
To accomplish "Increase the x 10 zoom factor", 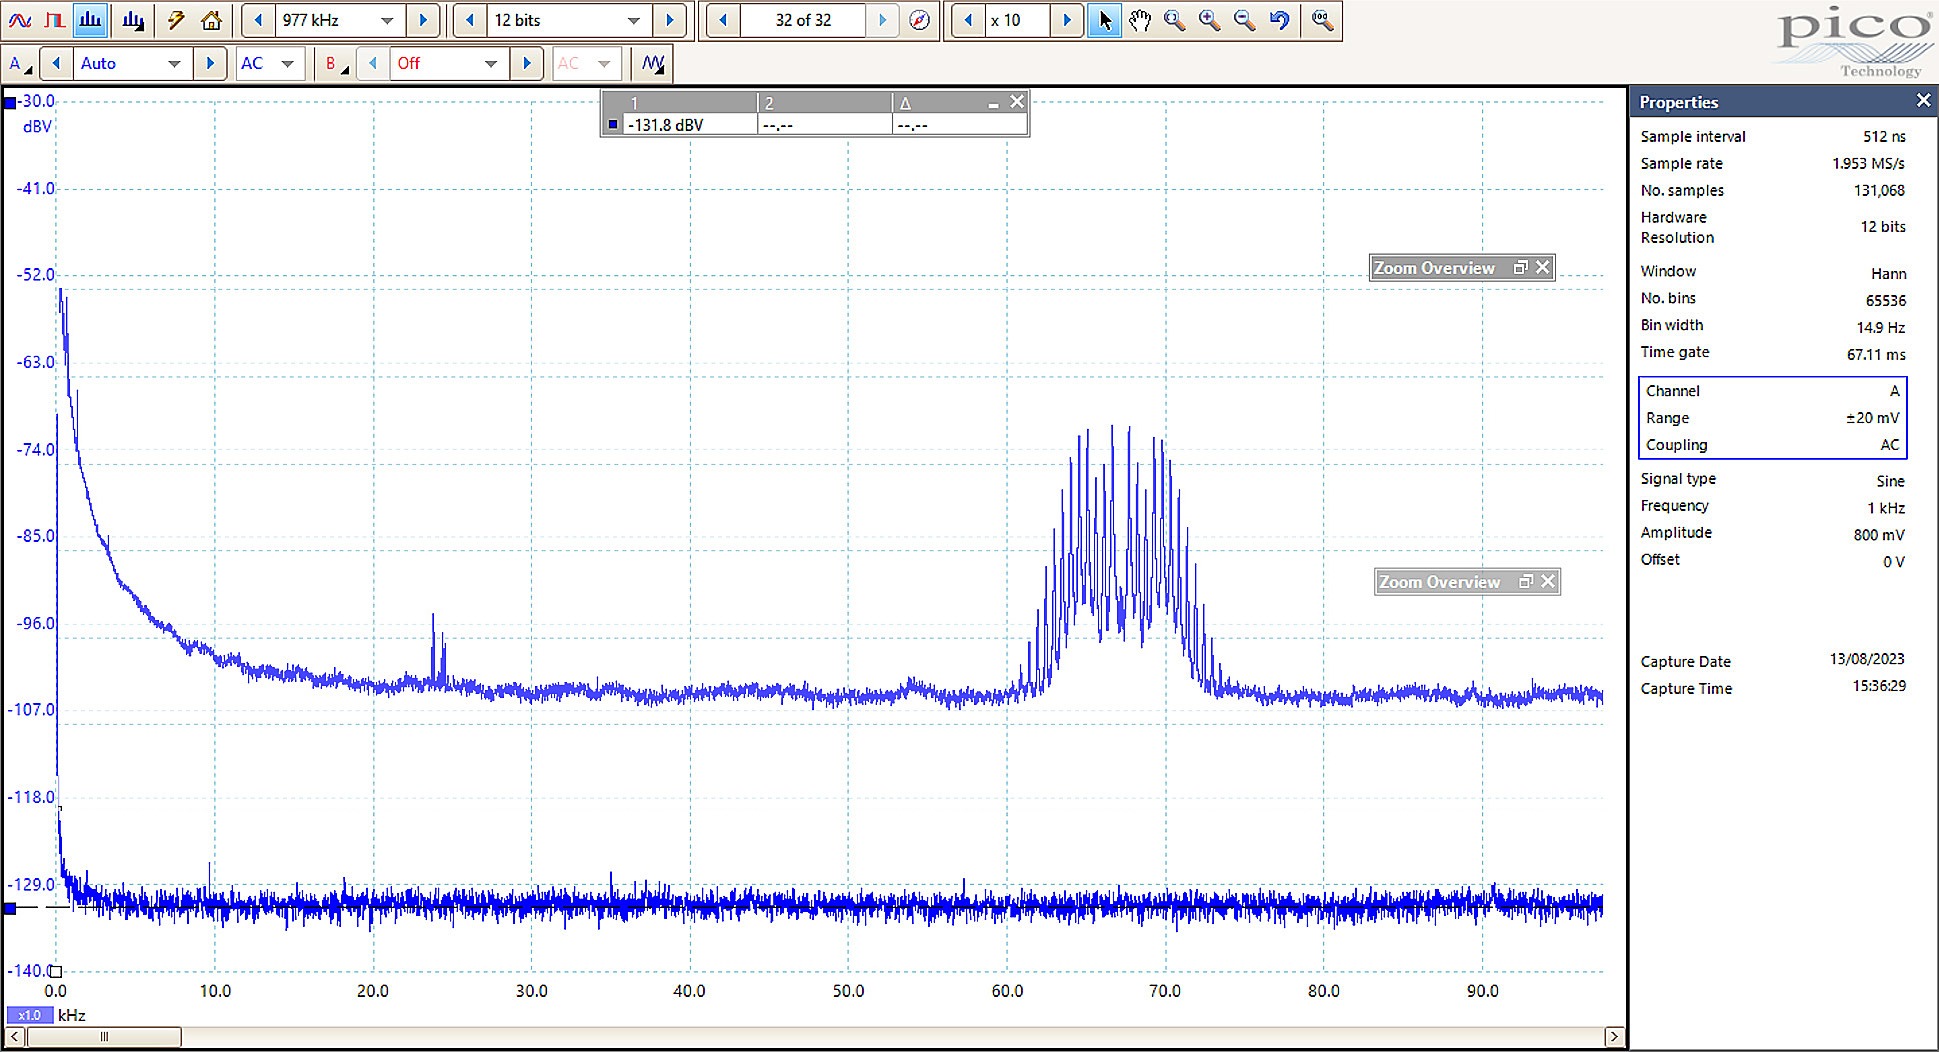I will [x=1067, y=20].
